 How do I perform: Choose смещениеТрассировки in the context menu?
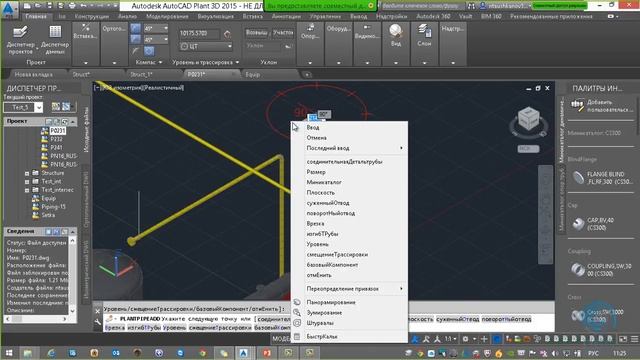(x=337, y=254)
